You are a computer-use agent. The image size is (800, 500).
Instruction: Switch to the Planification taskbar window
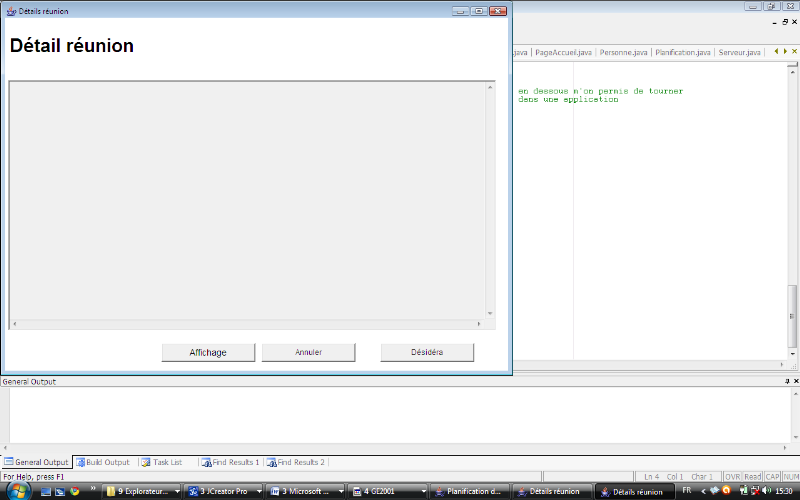470,491
